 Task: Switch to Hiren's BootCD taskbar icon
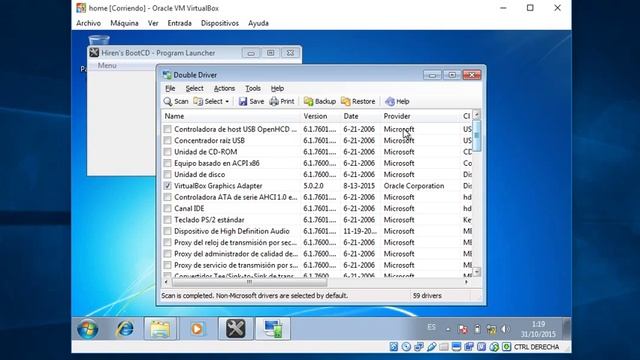[x=236, y=329]
